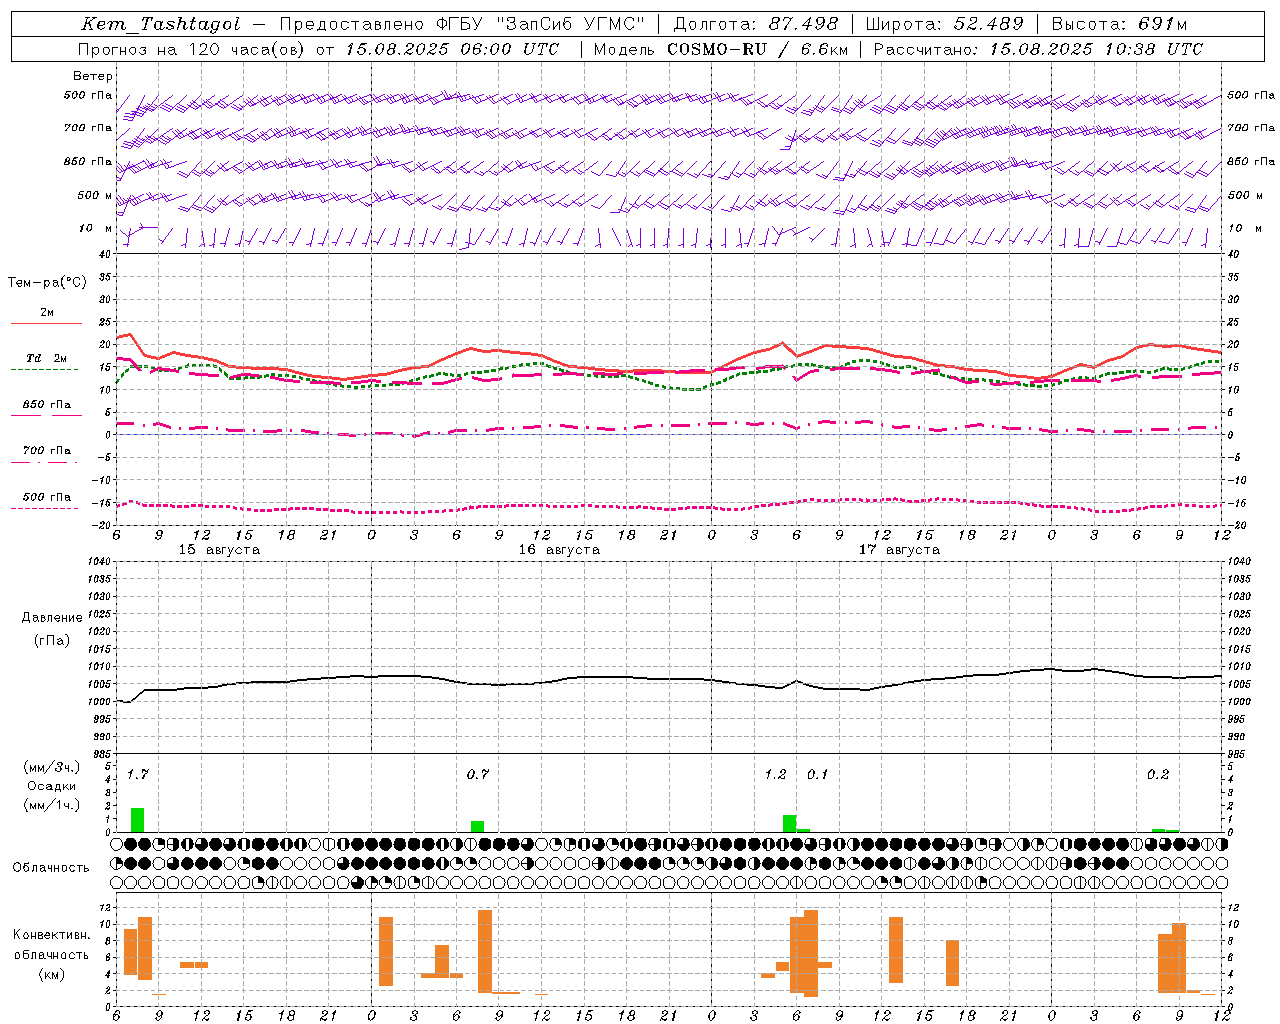
Task: Click the 'Рассчитано: 15.08.2025 10:38 UTC' timestamp
Action: 1038,49
